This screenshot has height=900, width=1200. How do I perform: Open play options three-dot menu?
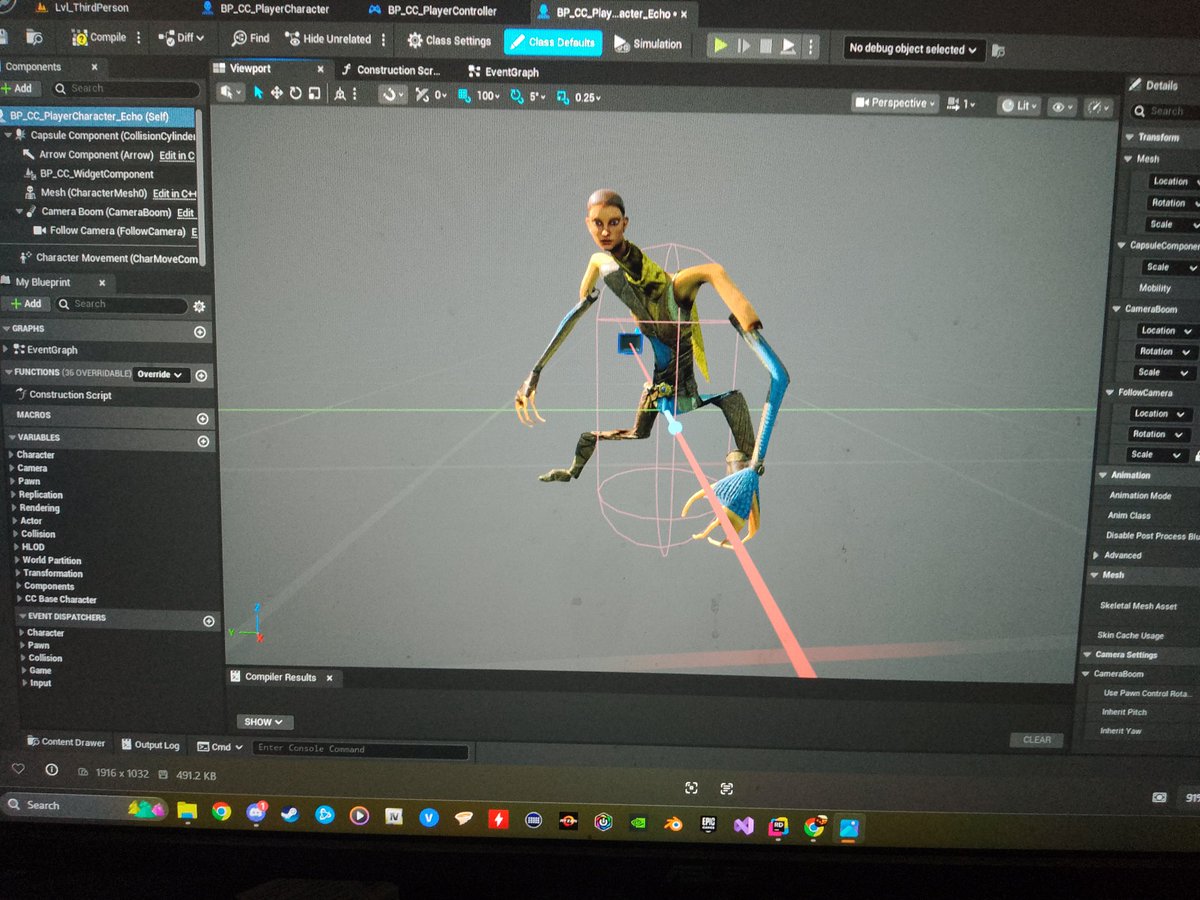pyautogui.click(x=811, y=47)
